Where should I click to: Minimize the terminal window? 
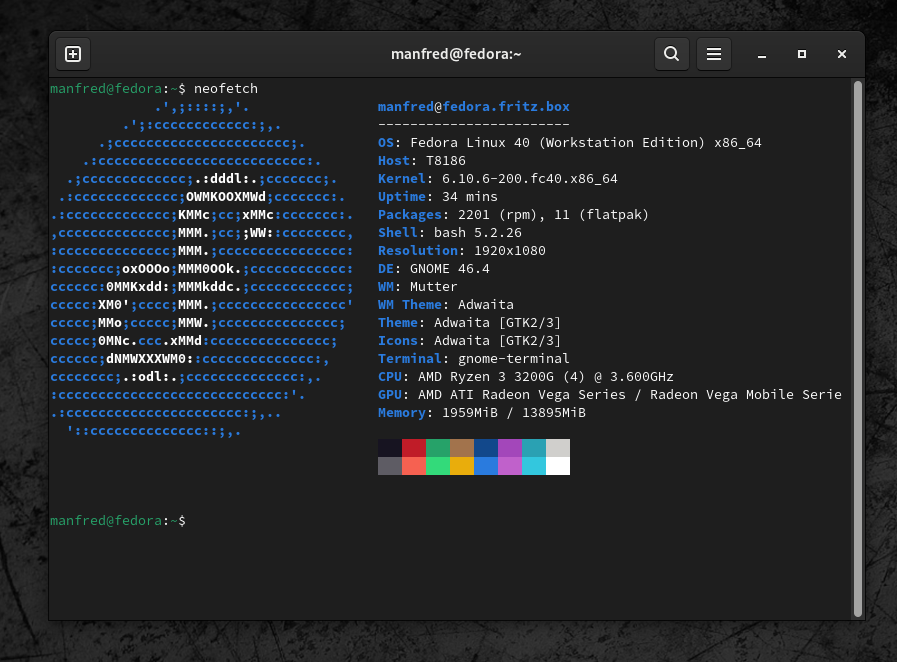coord(762,54)
